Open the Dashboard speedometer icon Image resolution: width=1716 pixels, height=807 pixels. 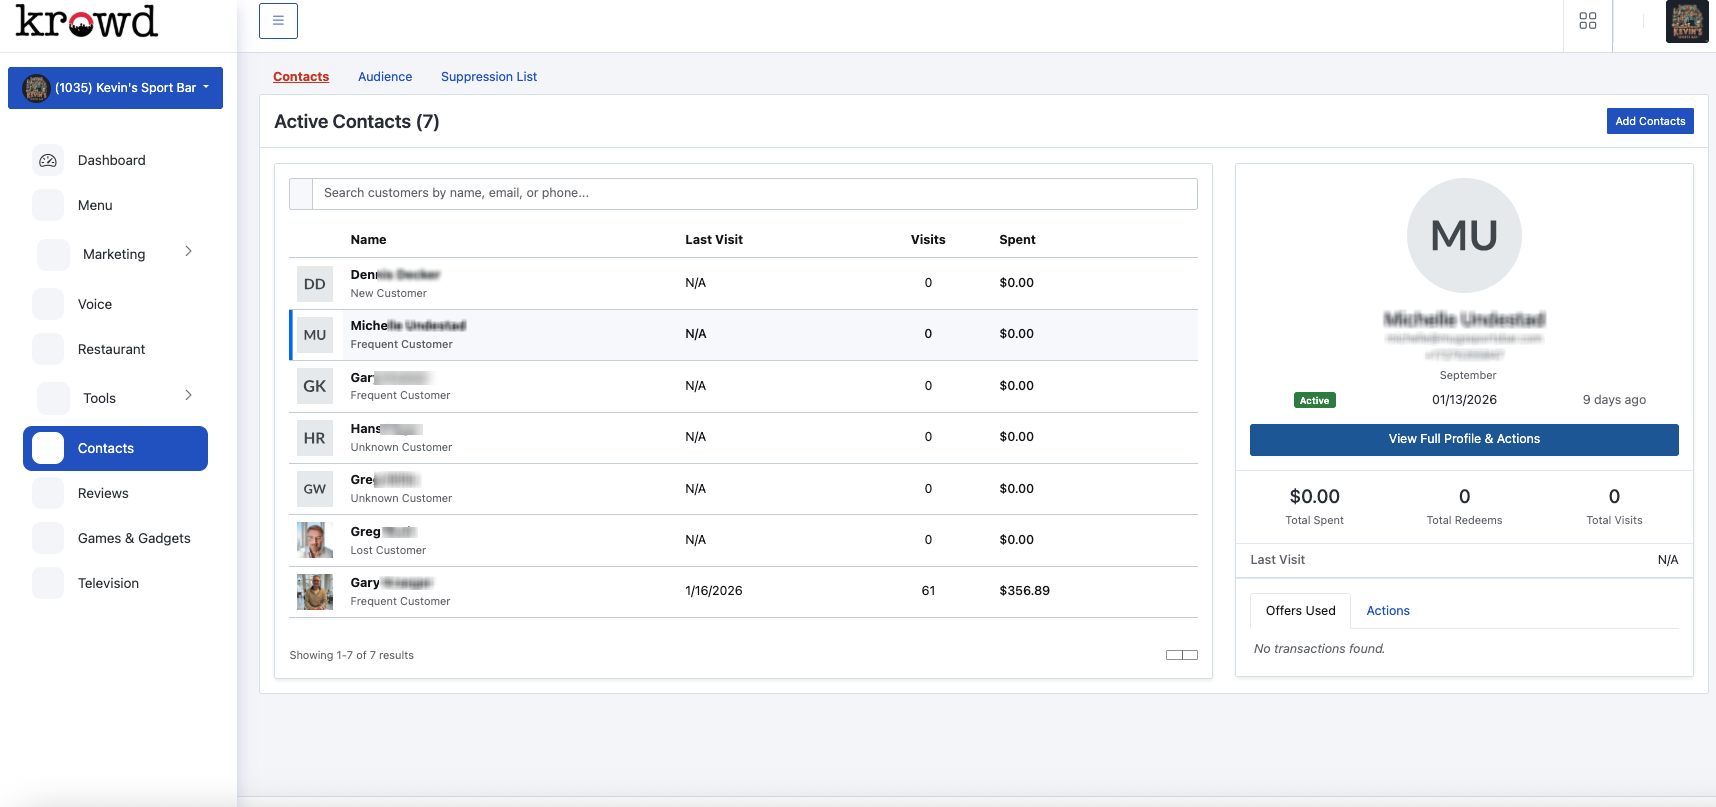point(48,160)
